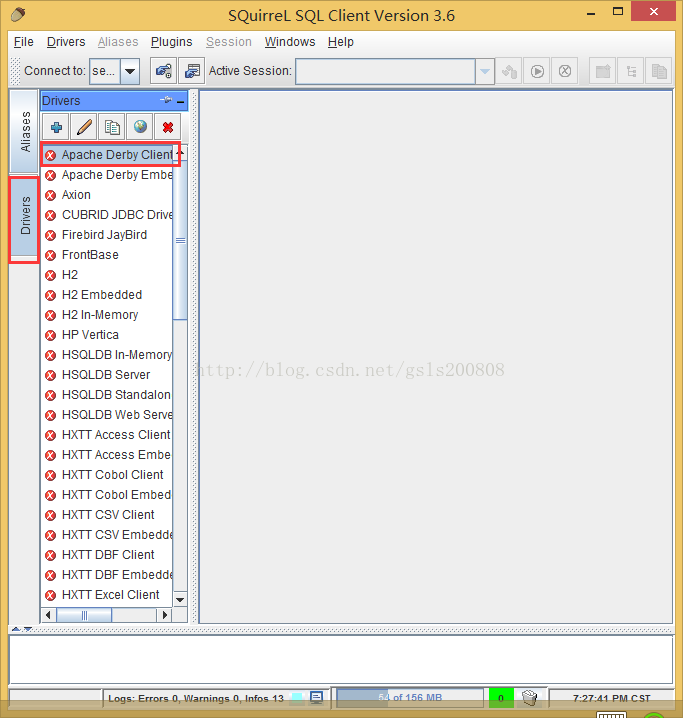Click the disabled new worksheet icon
This screenshot has height=718, width=683.
point(603,71)
